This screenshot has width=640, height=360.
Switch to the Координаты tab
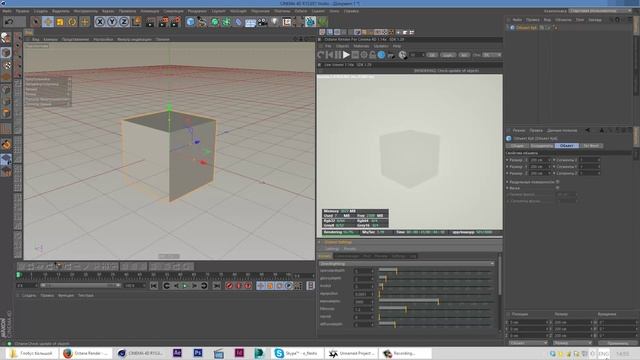pos(542,146)
